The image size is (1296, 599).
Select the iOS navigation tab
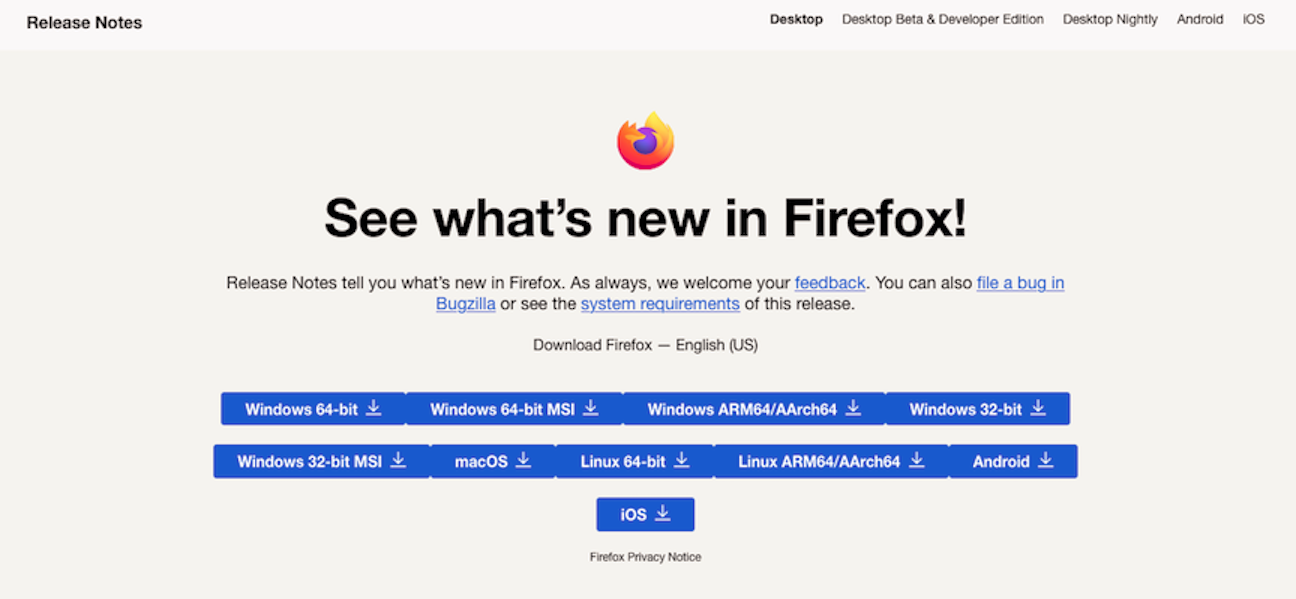(1254, 19)
